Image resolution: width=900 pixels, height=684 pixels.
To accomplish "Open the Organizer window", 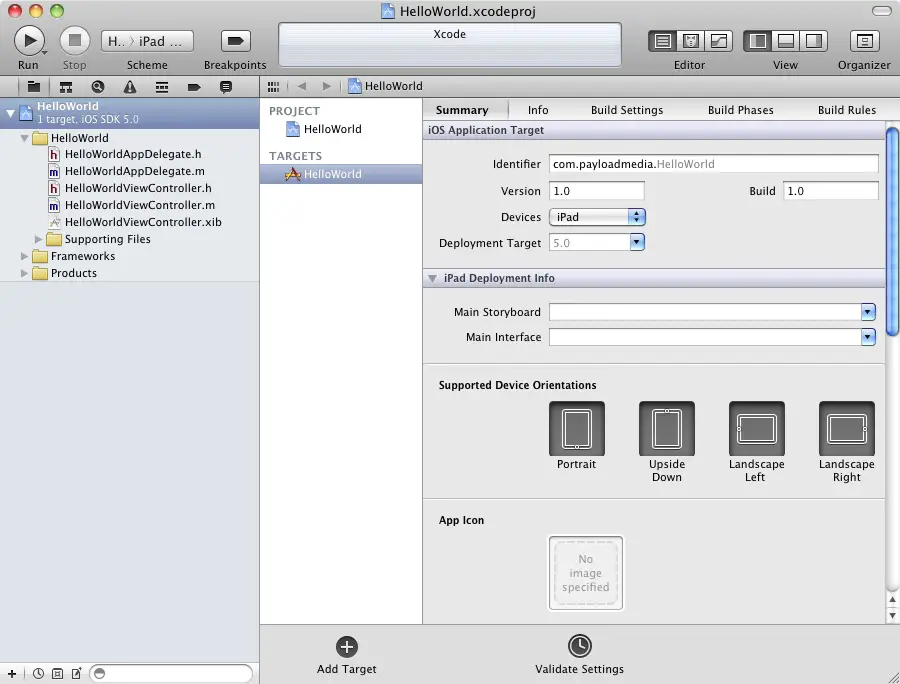I will pos(864,41).
